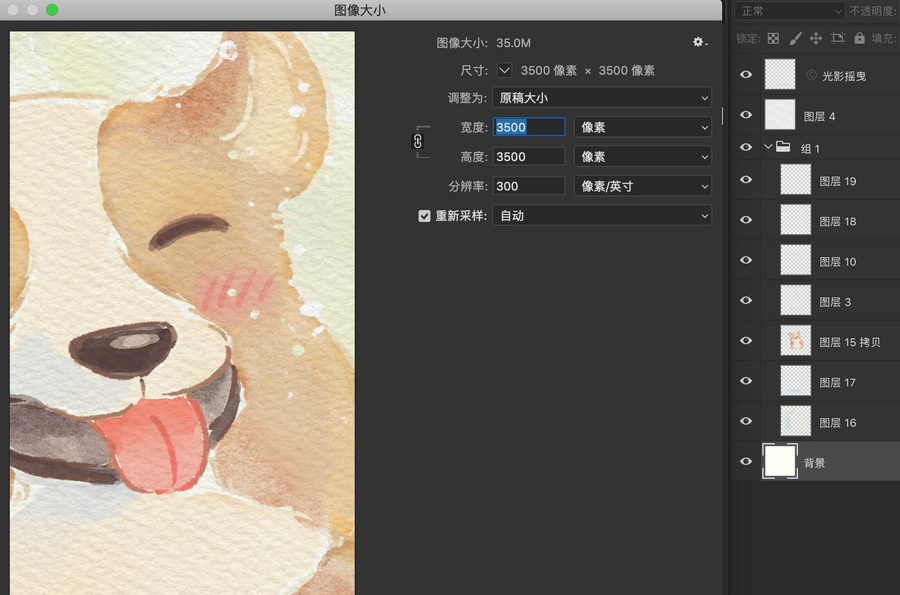900x595 pixels.
Task: Click the 图层 19 layer name
Action: click(837, 181)
